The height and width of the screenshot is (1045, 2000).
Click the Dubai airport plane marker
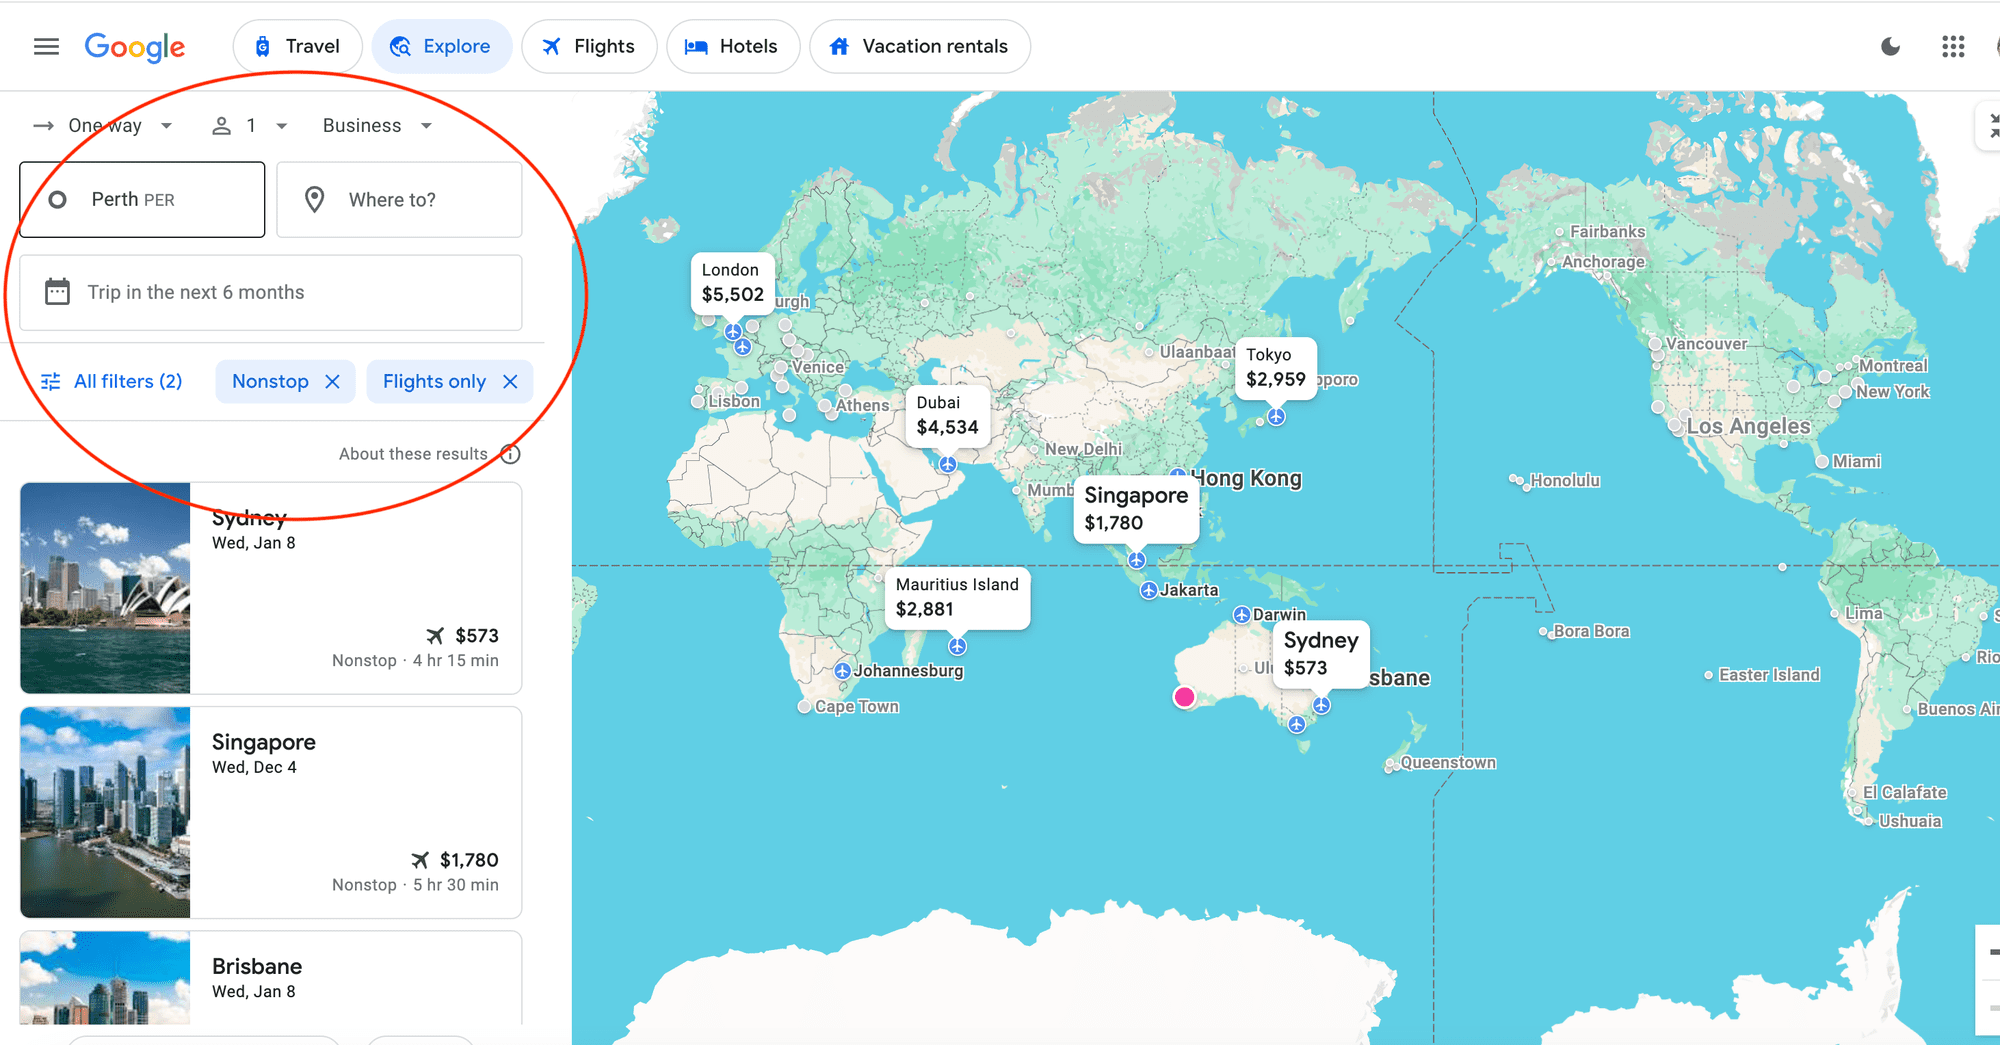tap(947, 465)
